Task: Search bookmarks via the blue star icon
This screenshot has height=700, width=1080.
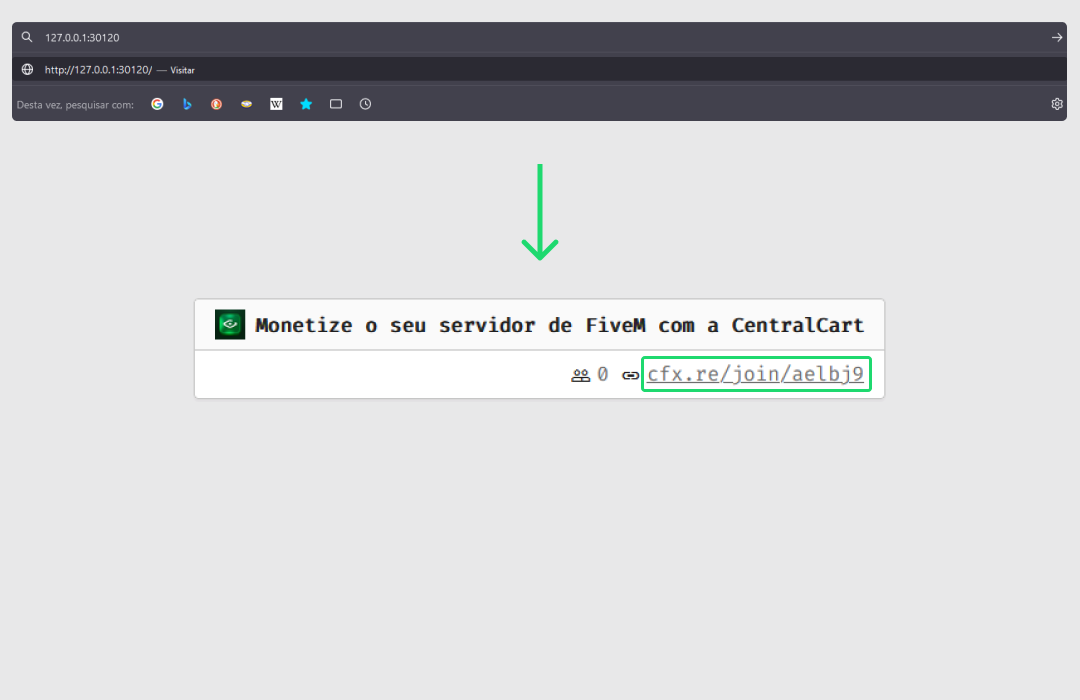Action: 307,104
